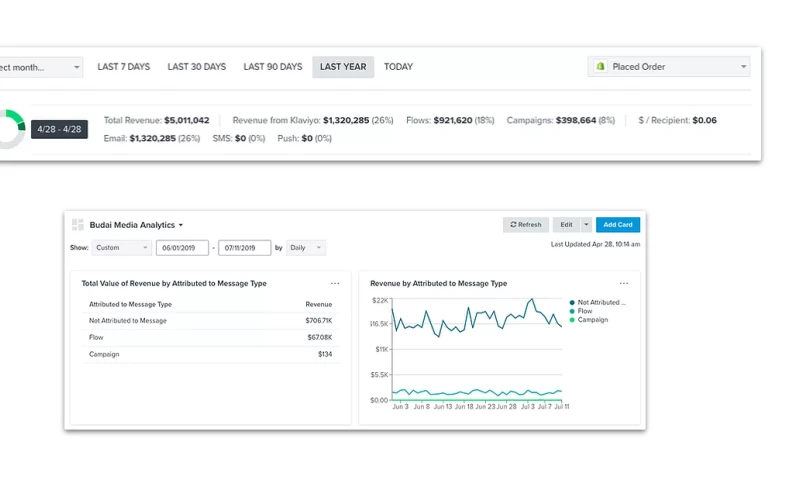The height and width of the screenshot is (480, 800).
Task: Click the Refresh button
Action: click(526, 224)
